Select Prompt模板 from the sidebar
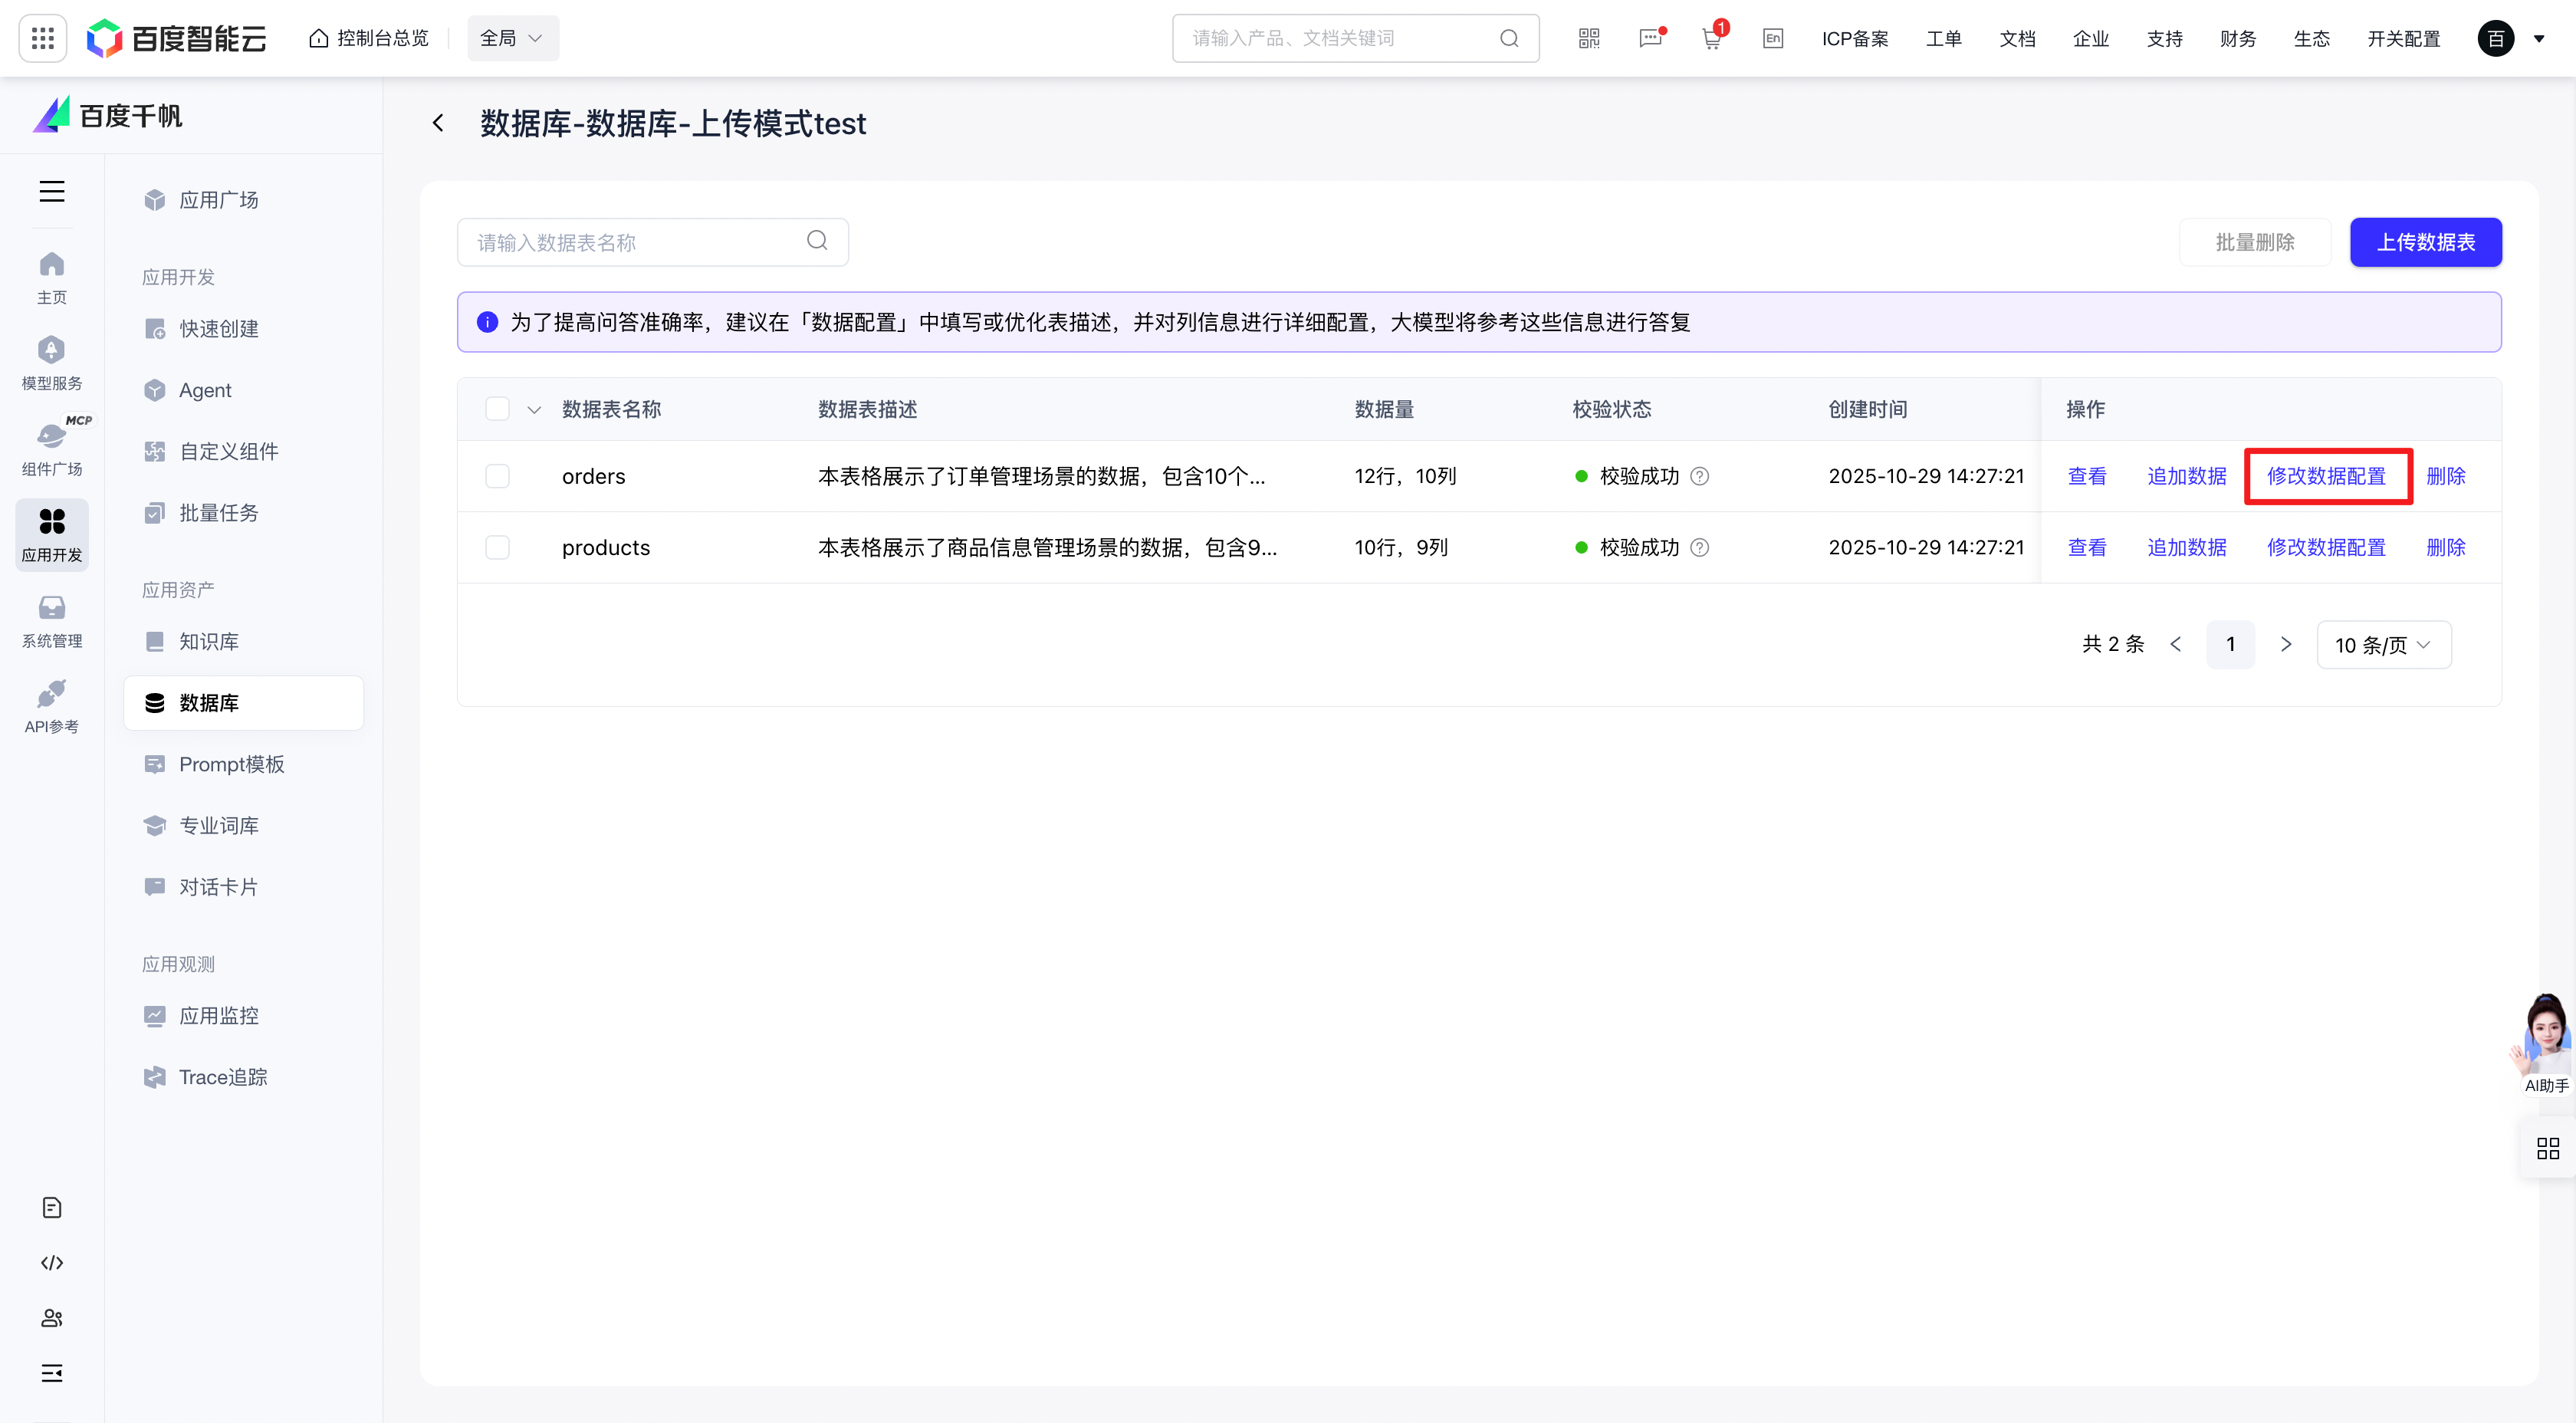Screen dimensions: 2576x1423 [231, 764]
